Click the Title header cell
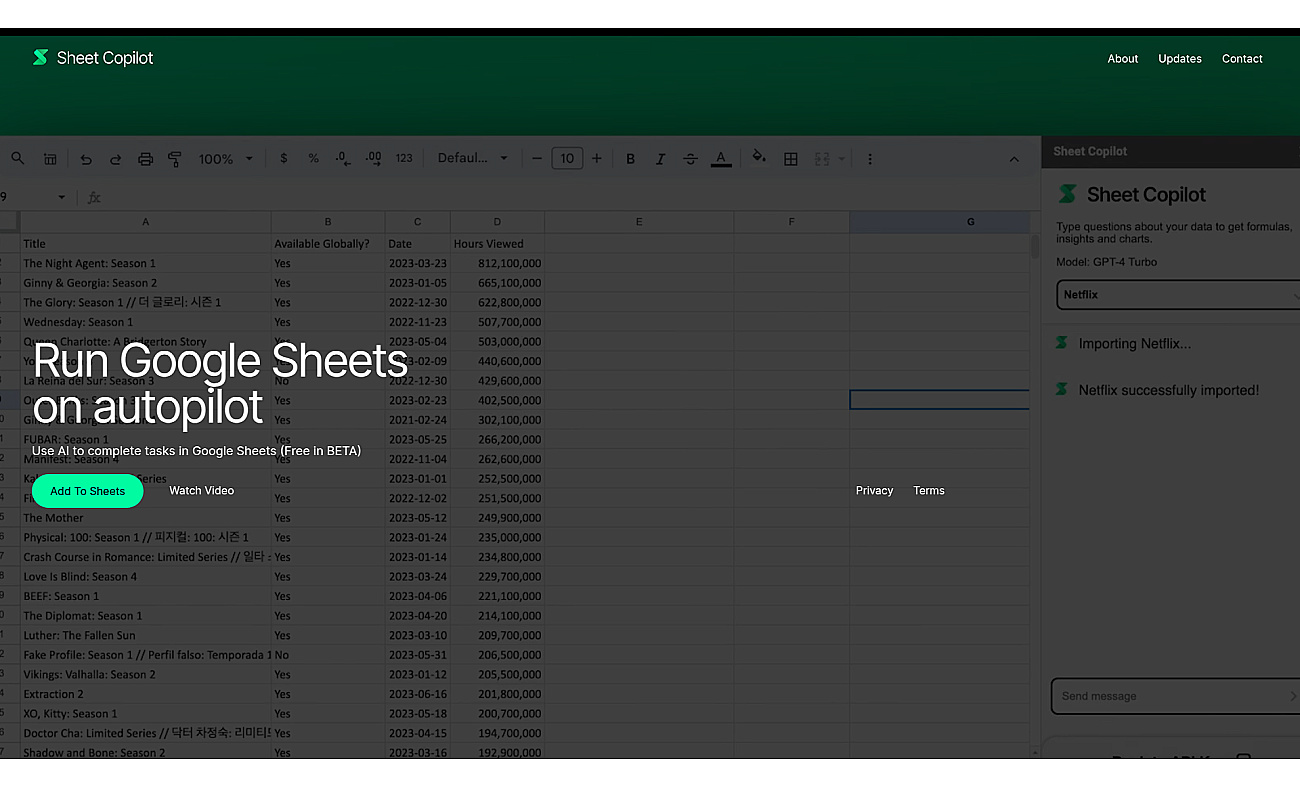 tap(145, 244)
